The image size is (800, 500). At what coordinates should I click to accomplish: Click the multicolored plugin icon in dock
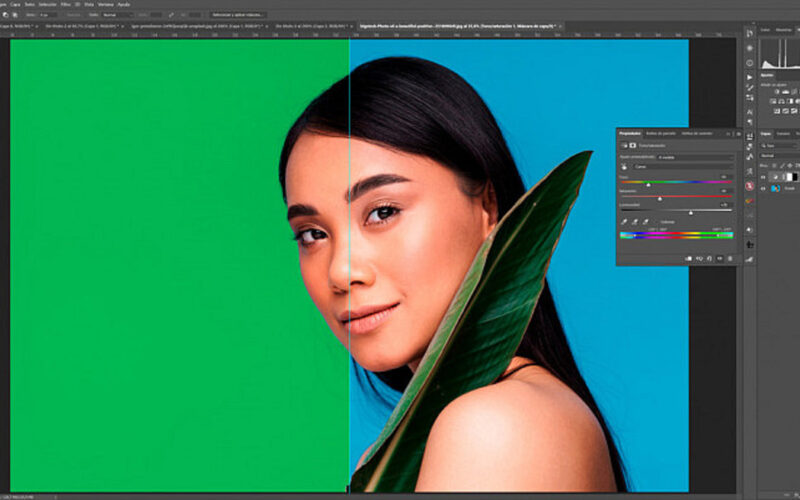click(749, 201)
